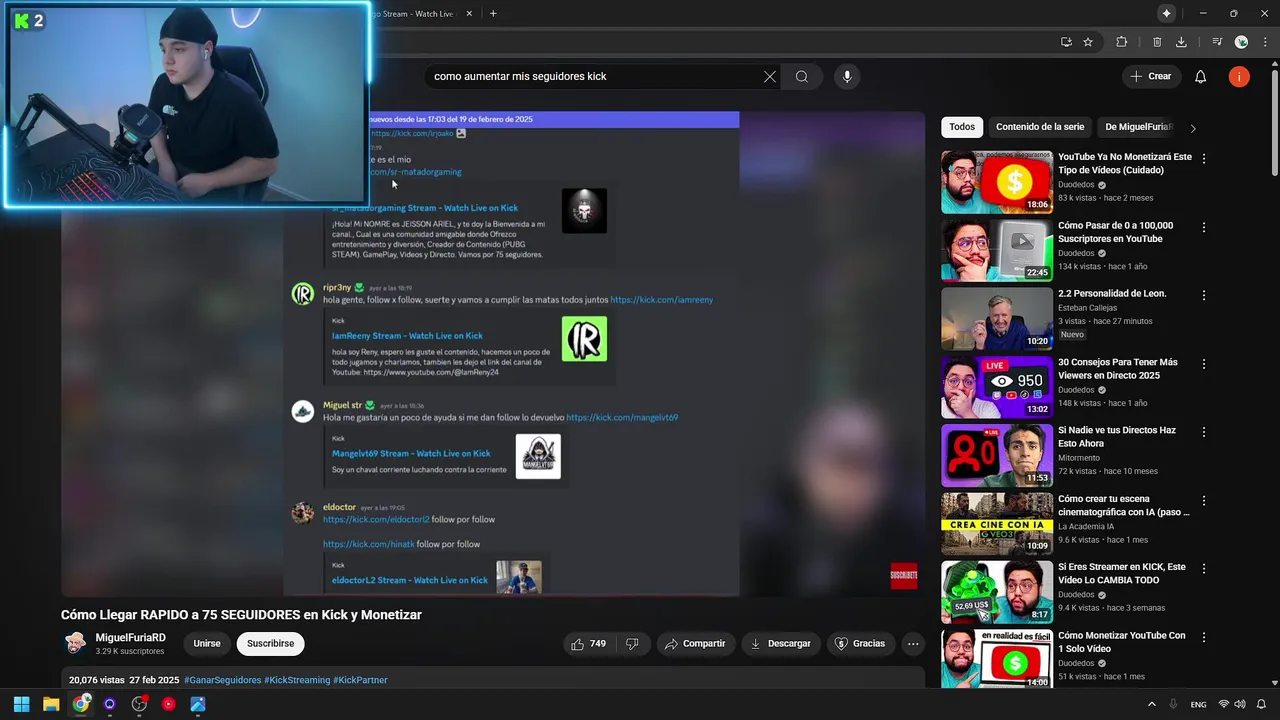The image size is (1280, 720).
Task: Click the Gracias button
Action: tap(860, 644)
